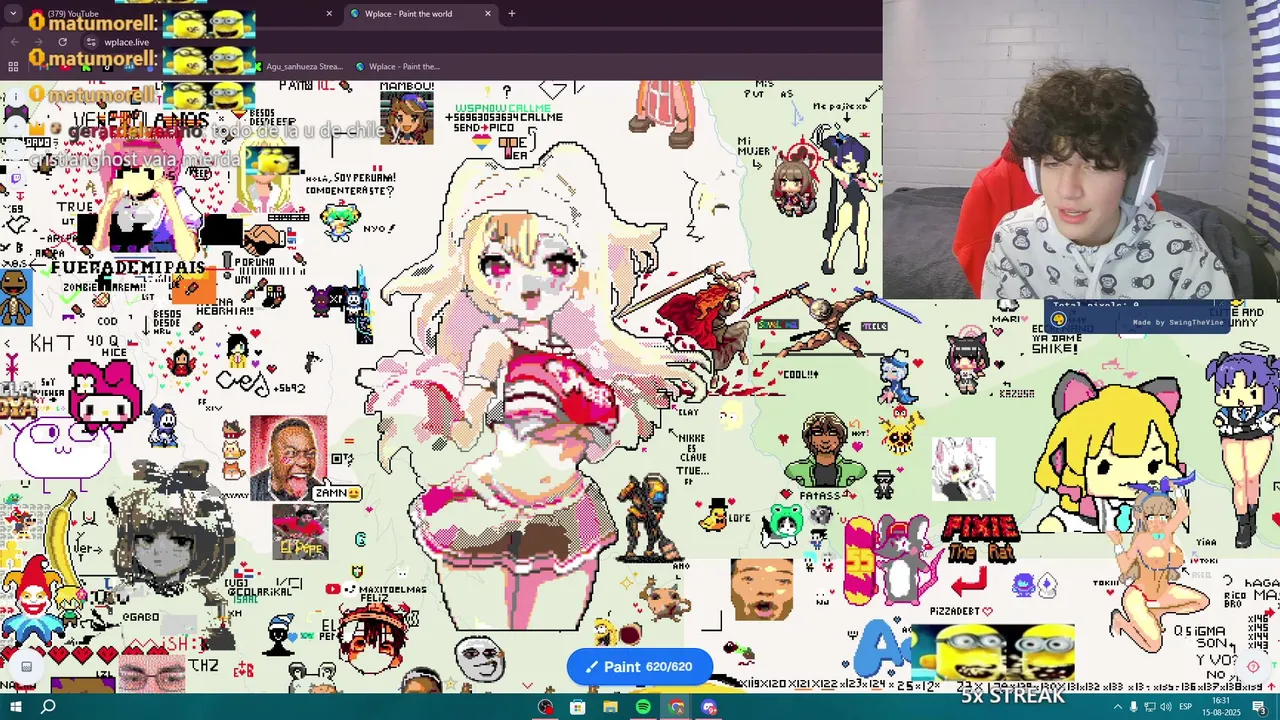Expand the tab search dropdown arrow
This screenshot has height=720, width=1280.
pyautogui.click(x=13, y=14)
